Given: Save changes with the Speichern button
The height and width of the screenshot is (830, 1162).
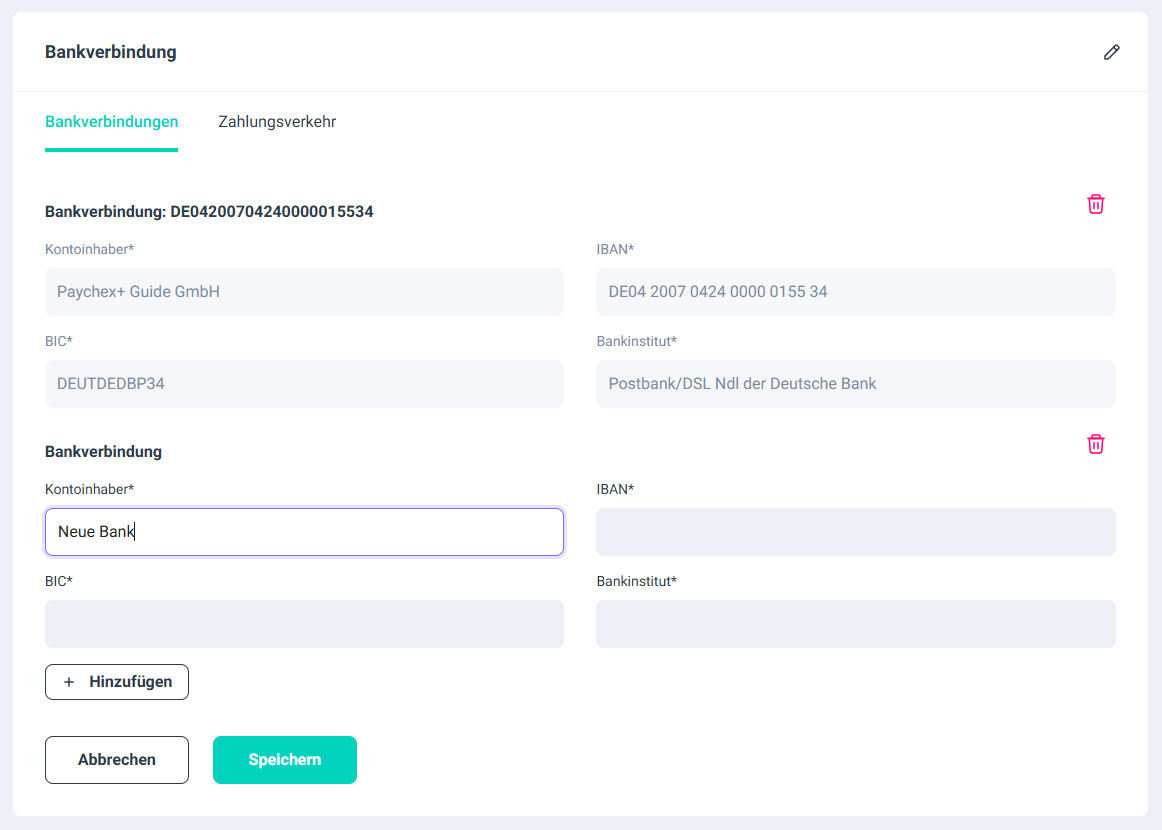Looking at the screenshot, I should (x=285, y=760).
